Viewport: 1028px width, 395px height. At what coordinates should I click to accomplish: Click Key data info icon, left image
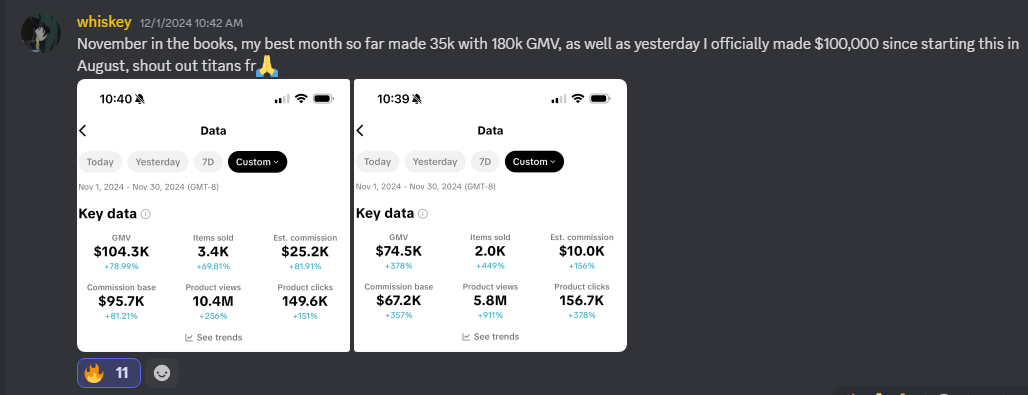pyautogui.click(x=146, y=214)
